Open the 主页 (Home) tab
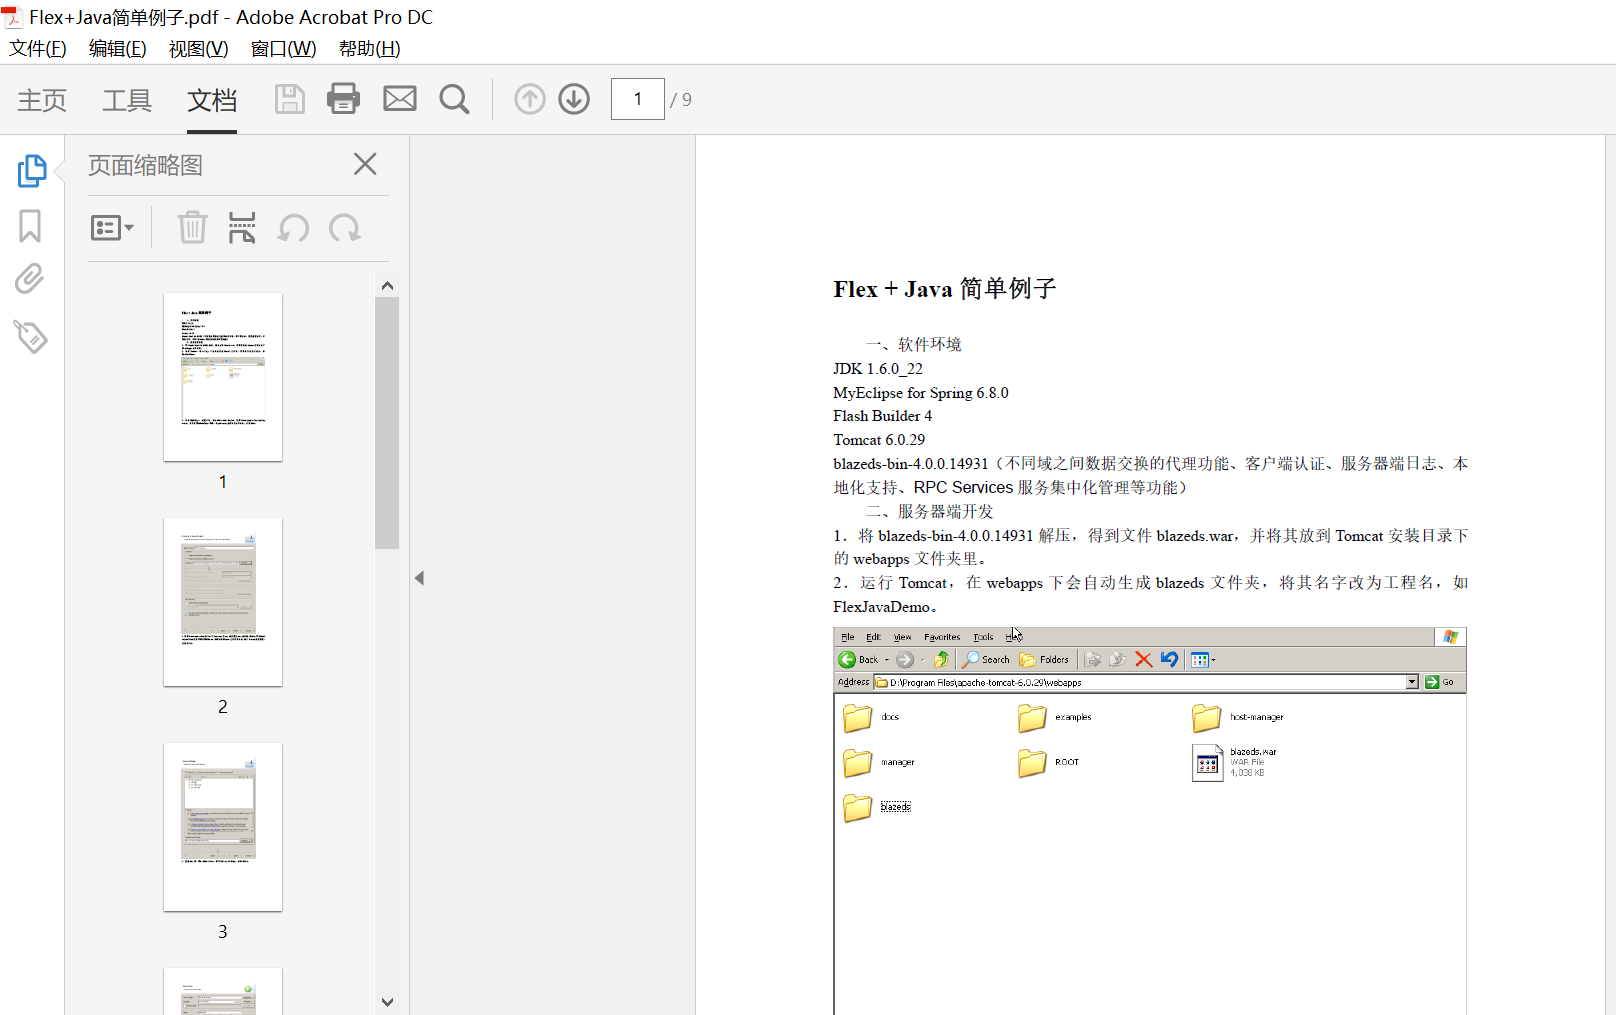Screen dimensions: 1616x1015 pyautogui.click(x=42, y=100)
